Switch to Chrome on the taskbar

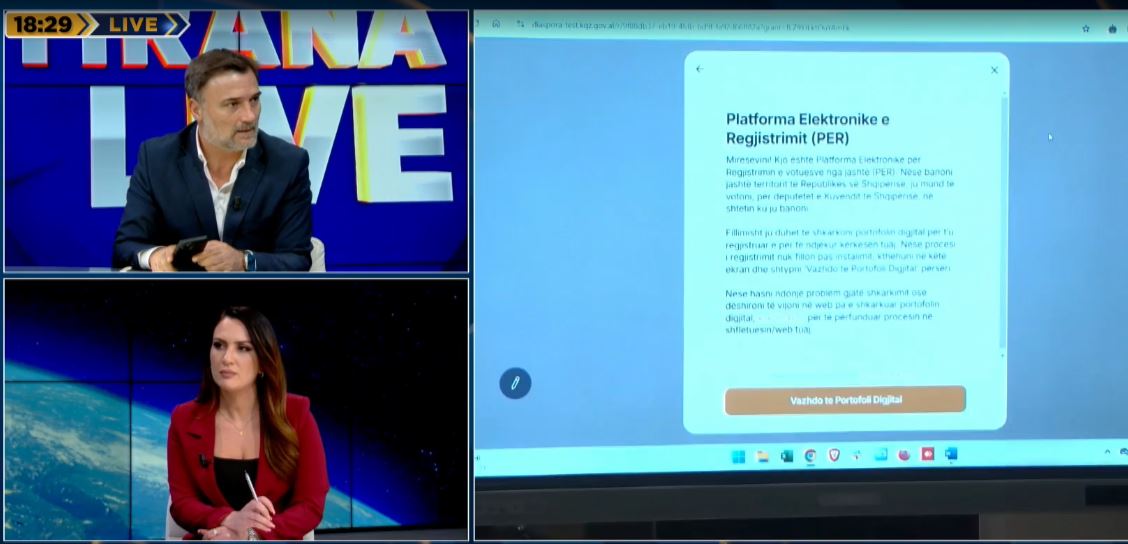(x=810, y=456)
